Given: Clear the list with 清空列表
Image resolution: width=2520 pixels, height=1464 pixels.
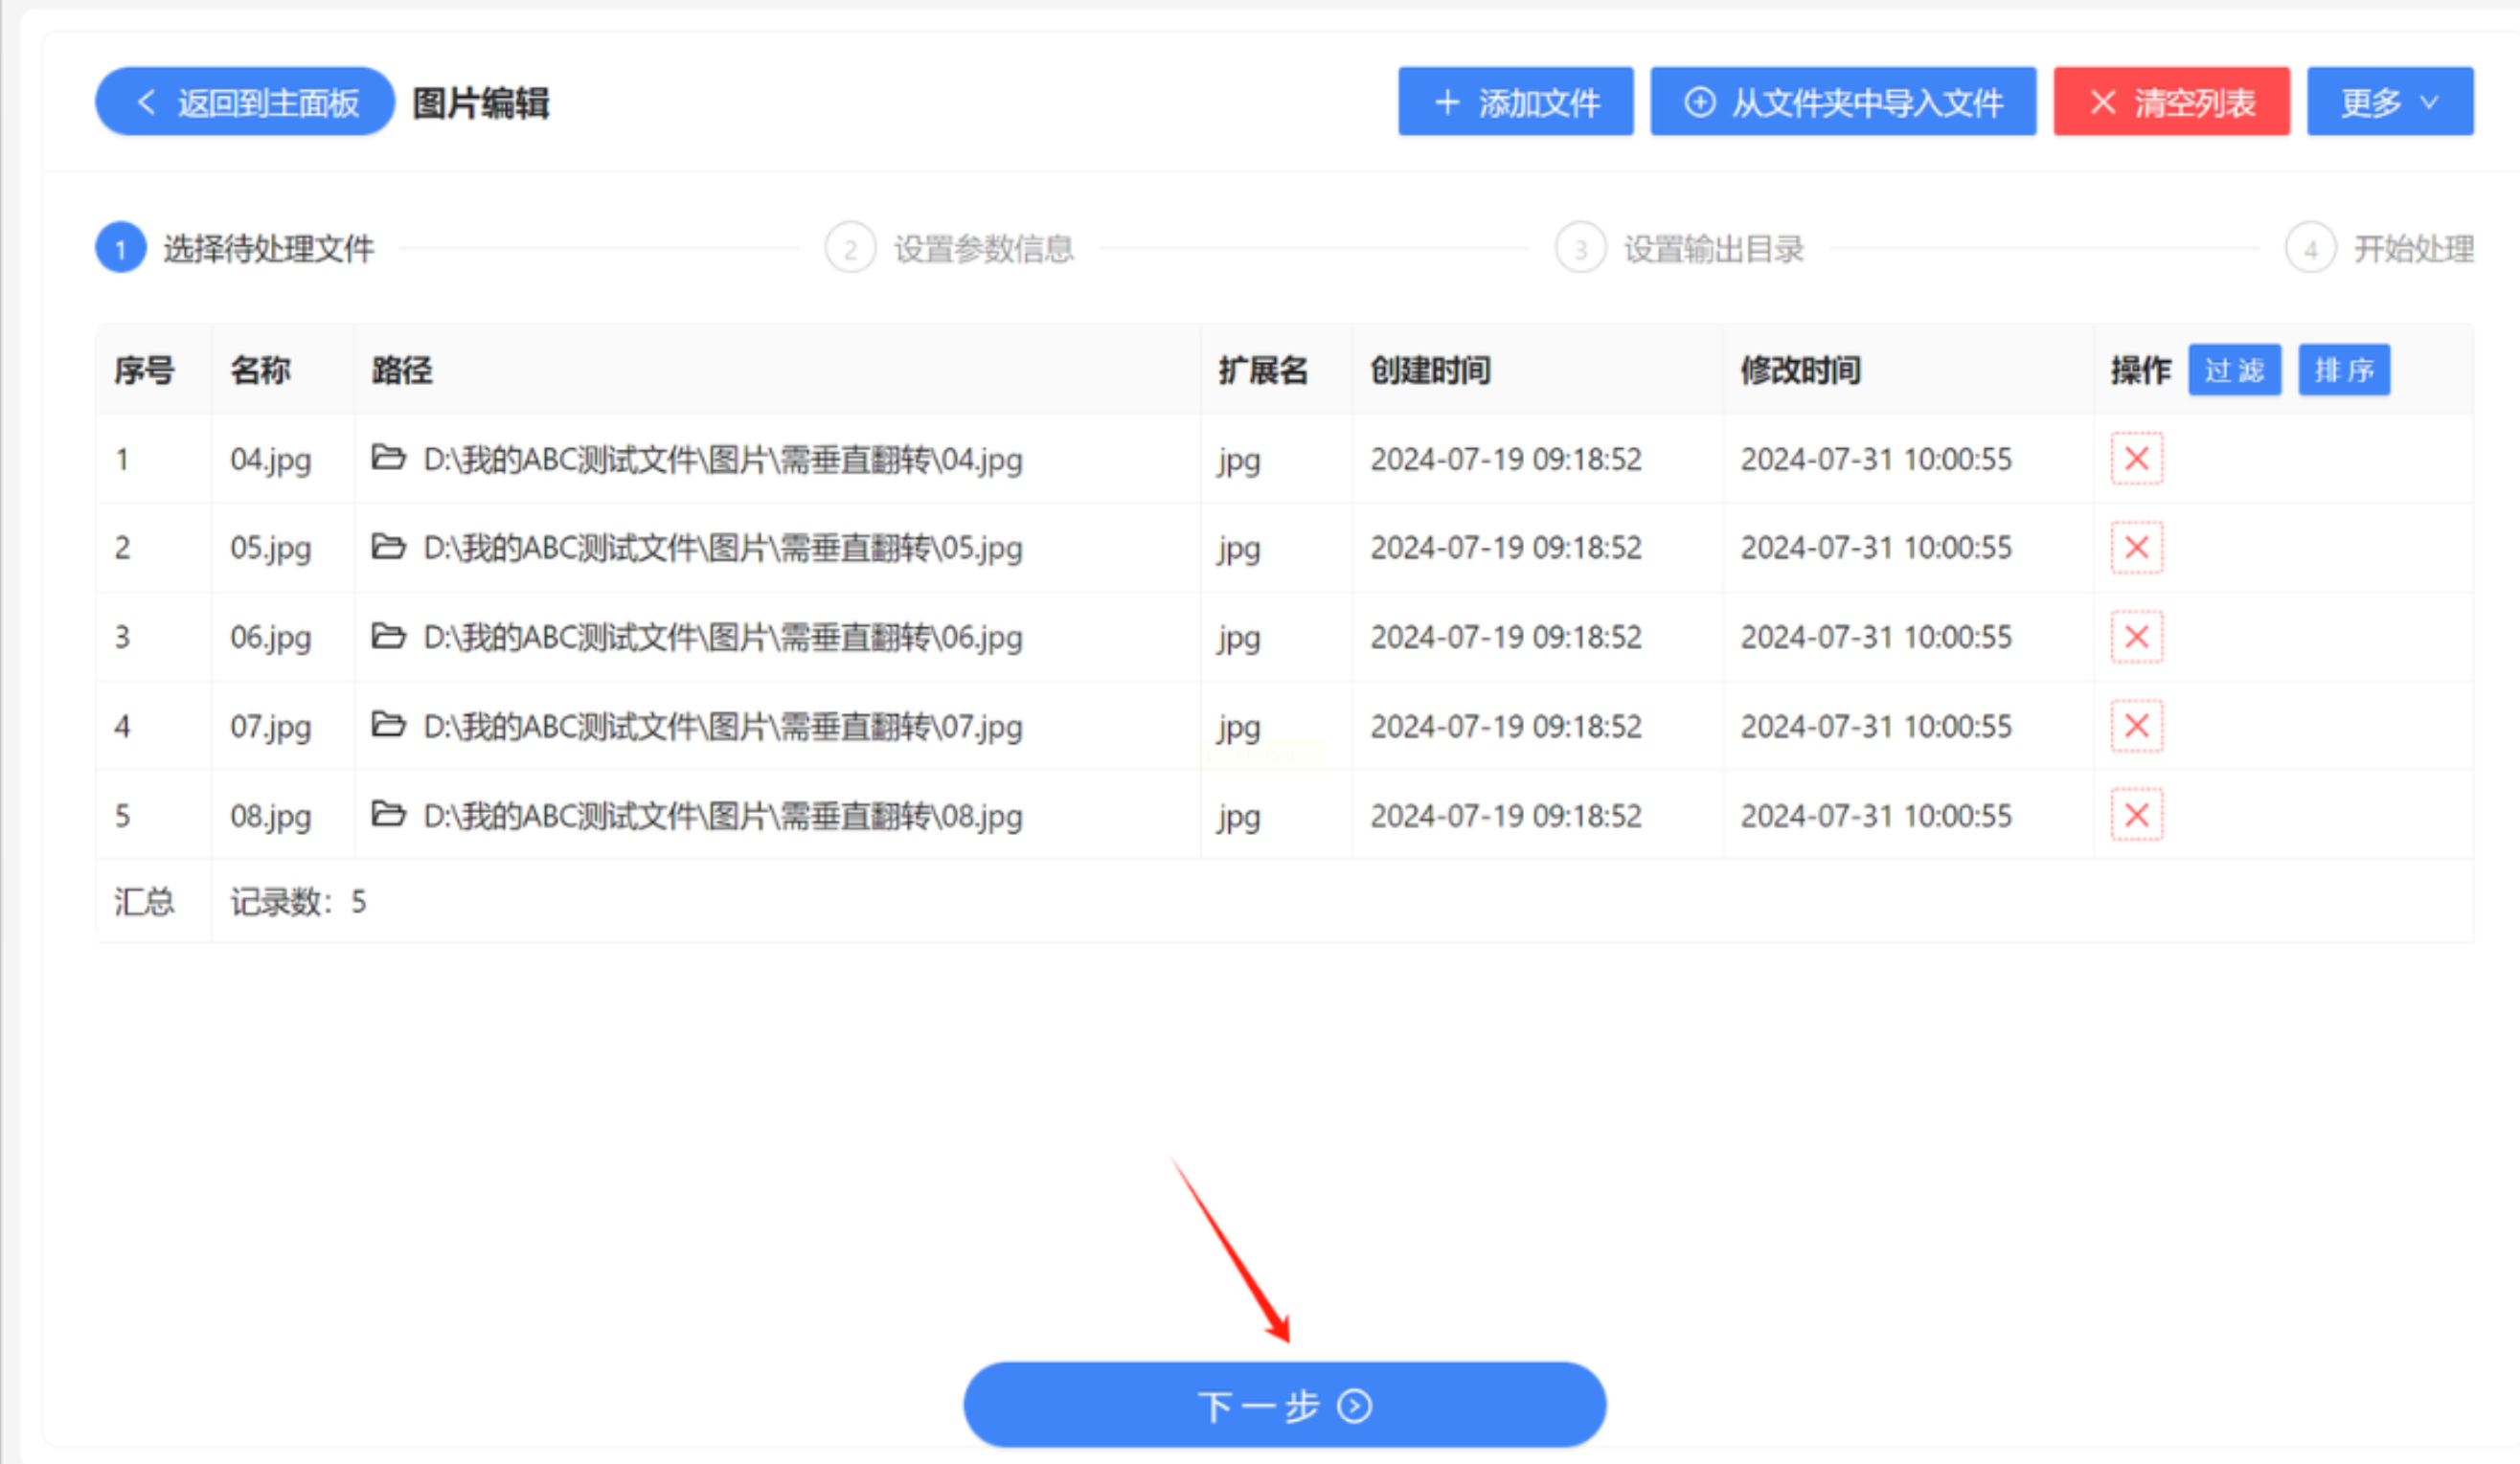Looking at the screenshot, I should pos(2171,102).
